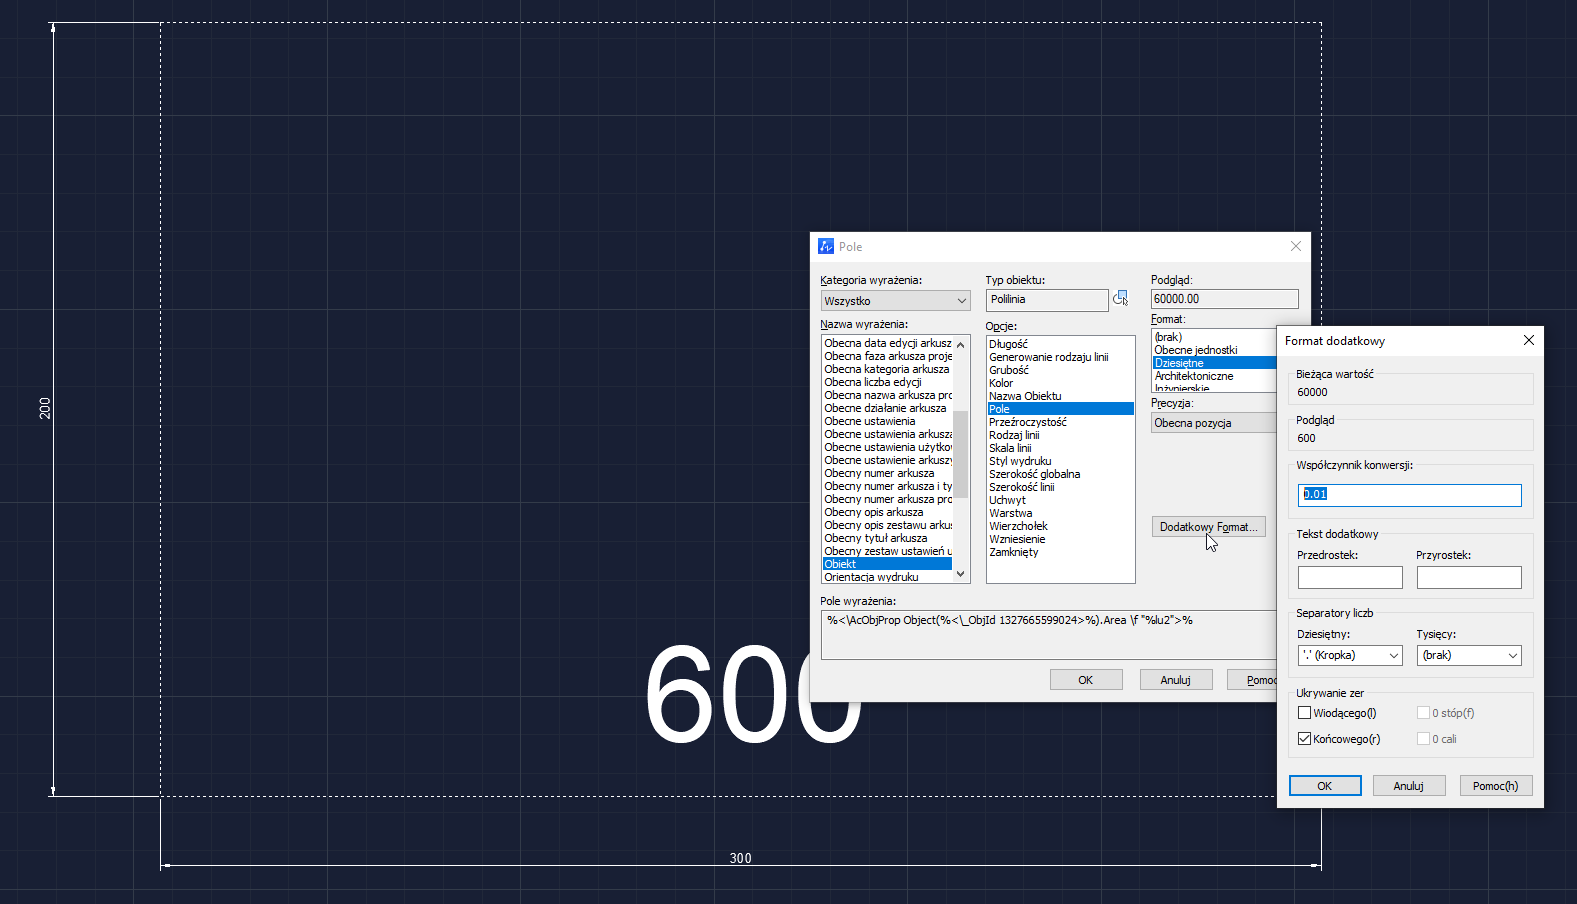Open the Kategoria wyrażenia dropdown
The image size is (1577, 904).
coord(895,301)
